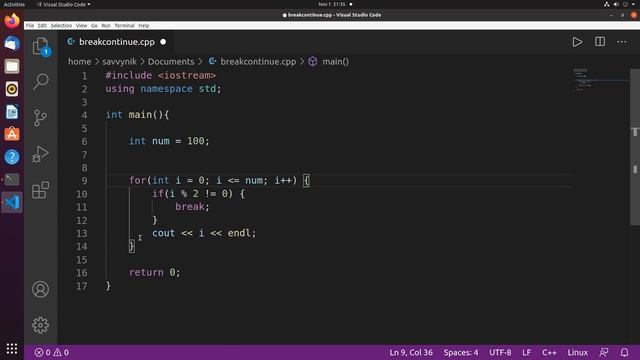Open the View menu

point(81,25)
